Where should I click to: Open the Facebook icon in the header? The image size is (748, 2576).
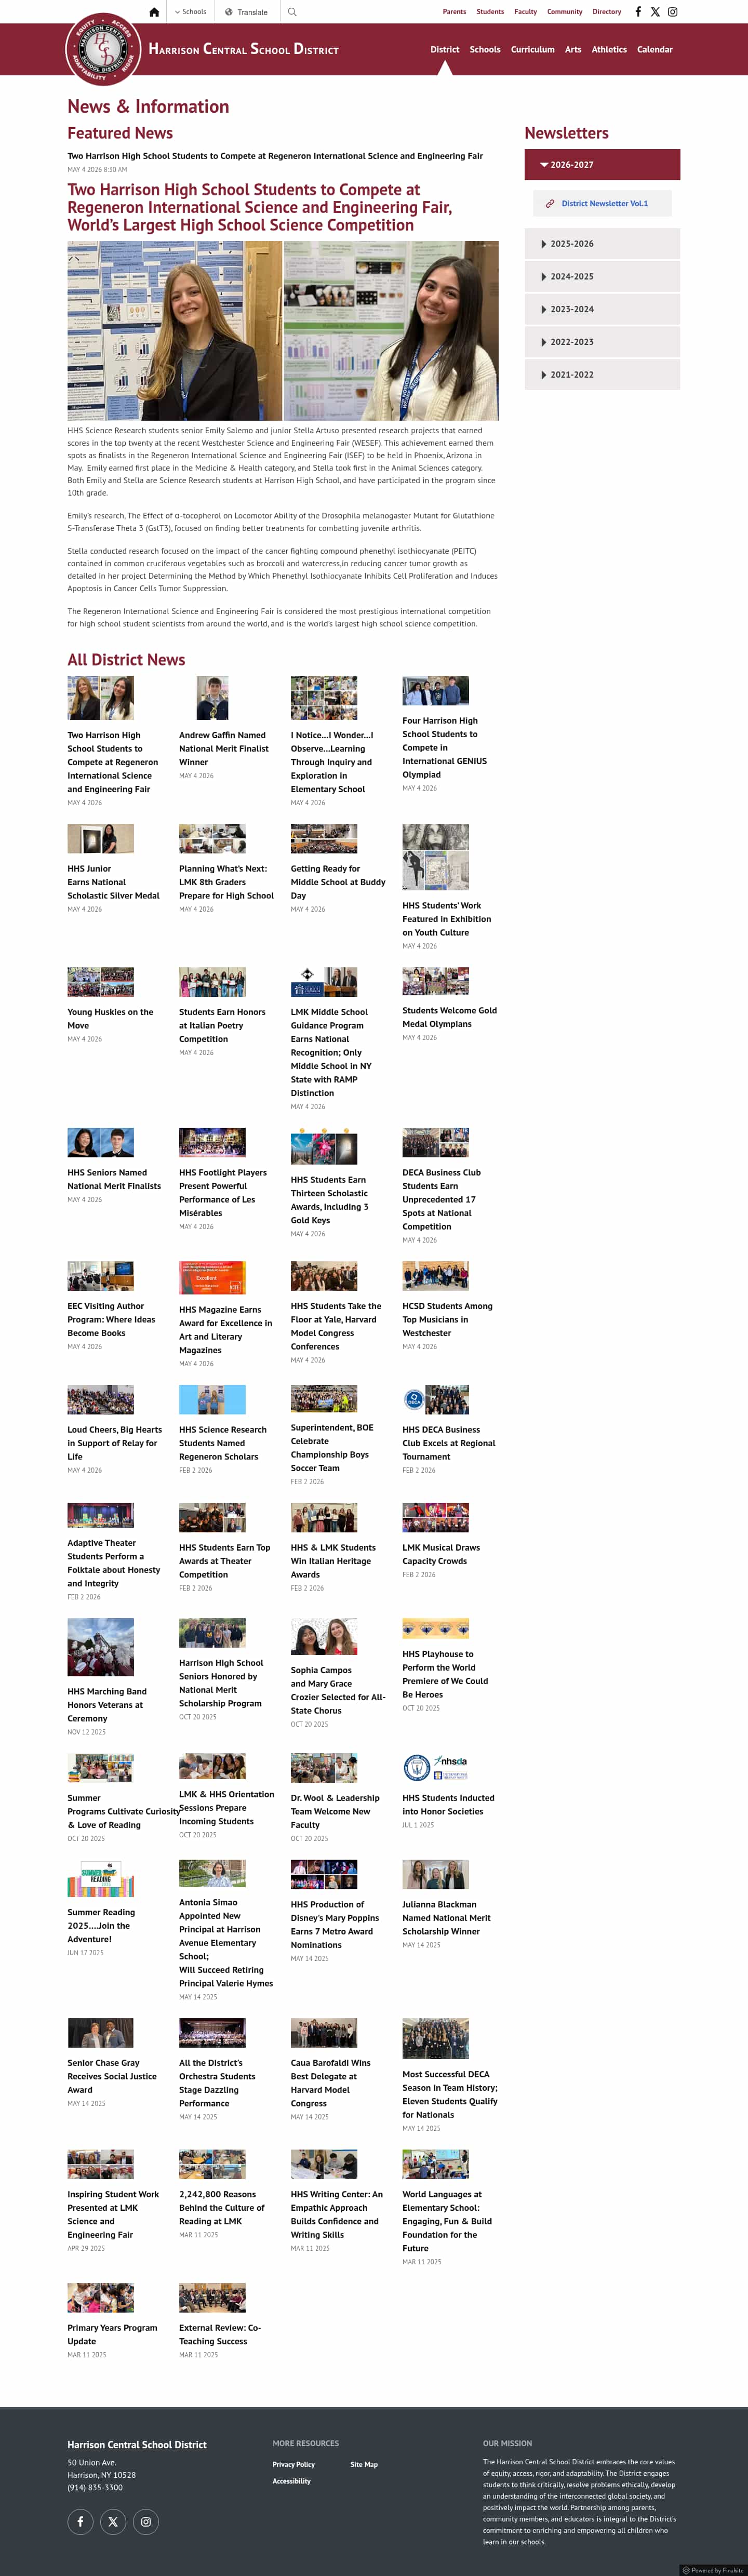pyautogui.click(x=638, y=12)
